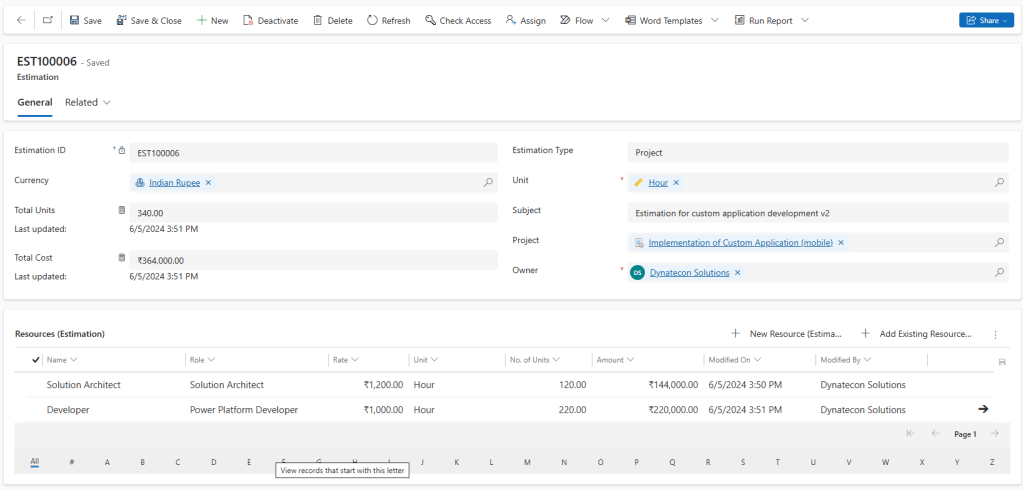
Task: Click the back arrow icon
Action: [21, 20]
